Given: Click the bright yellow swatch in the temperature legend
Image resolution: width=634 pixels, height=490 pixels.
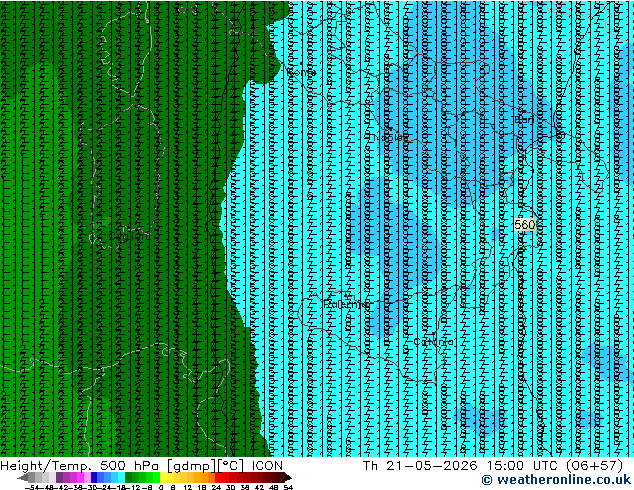Looking at the screenshot, I should point(163,477).
